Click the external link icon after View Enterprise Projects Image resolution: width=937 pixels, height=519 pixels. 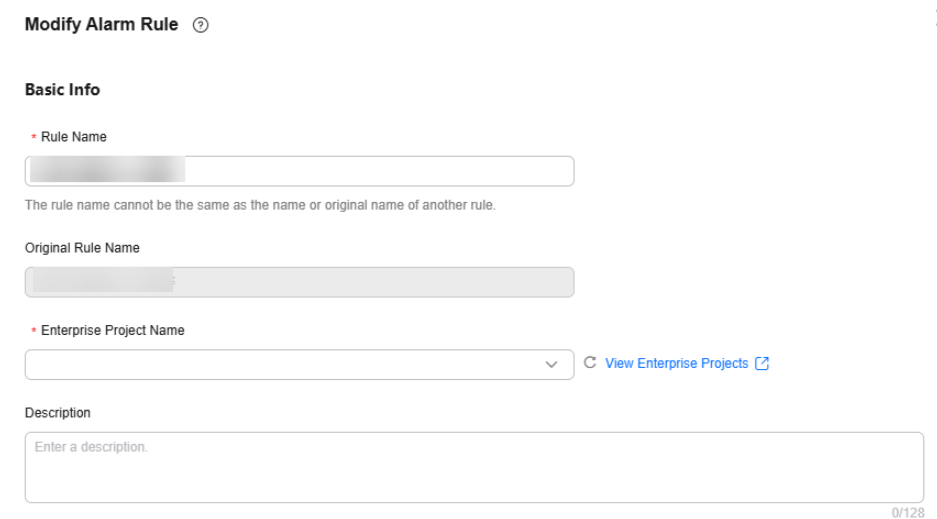[762, 363]
